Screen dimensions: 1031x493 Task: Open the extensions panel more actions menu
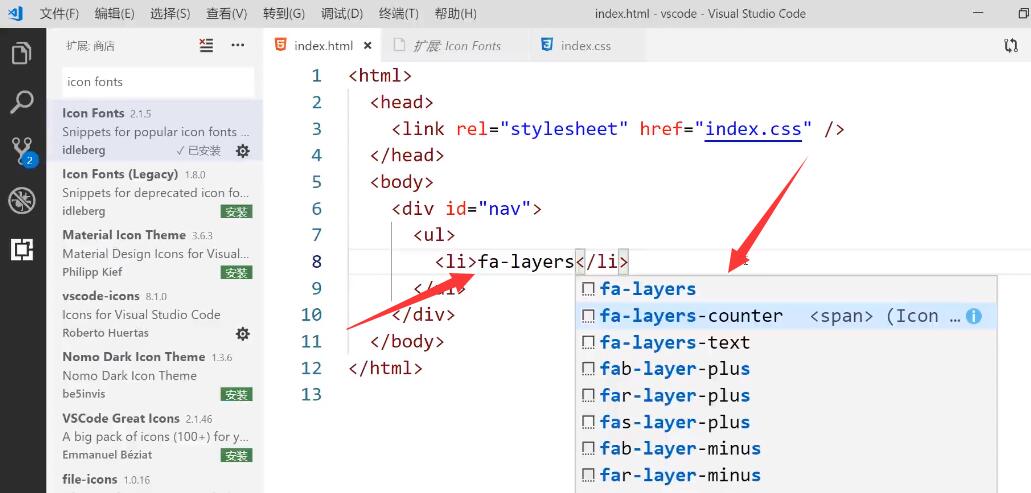click(x=238, y=45)
